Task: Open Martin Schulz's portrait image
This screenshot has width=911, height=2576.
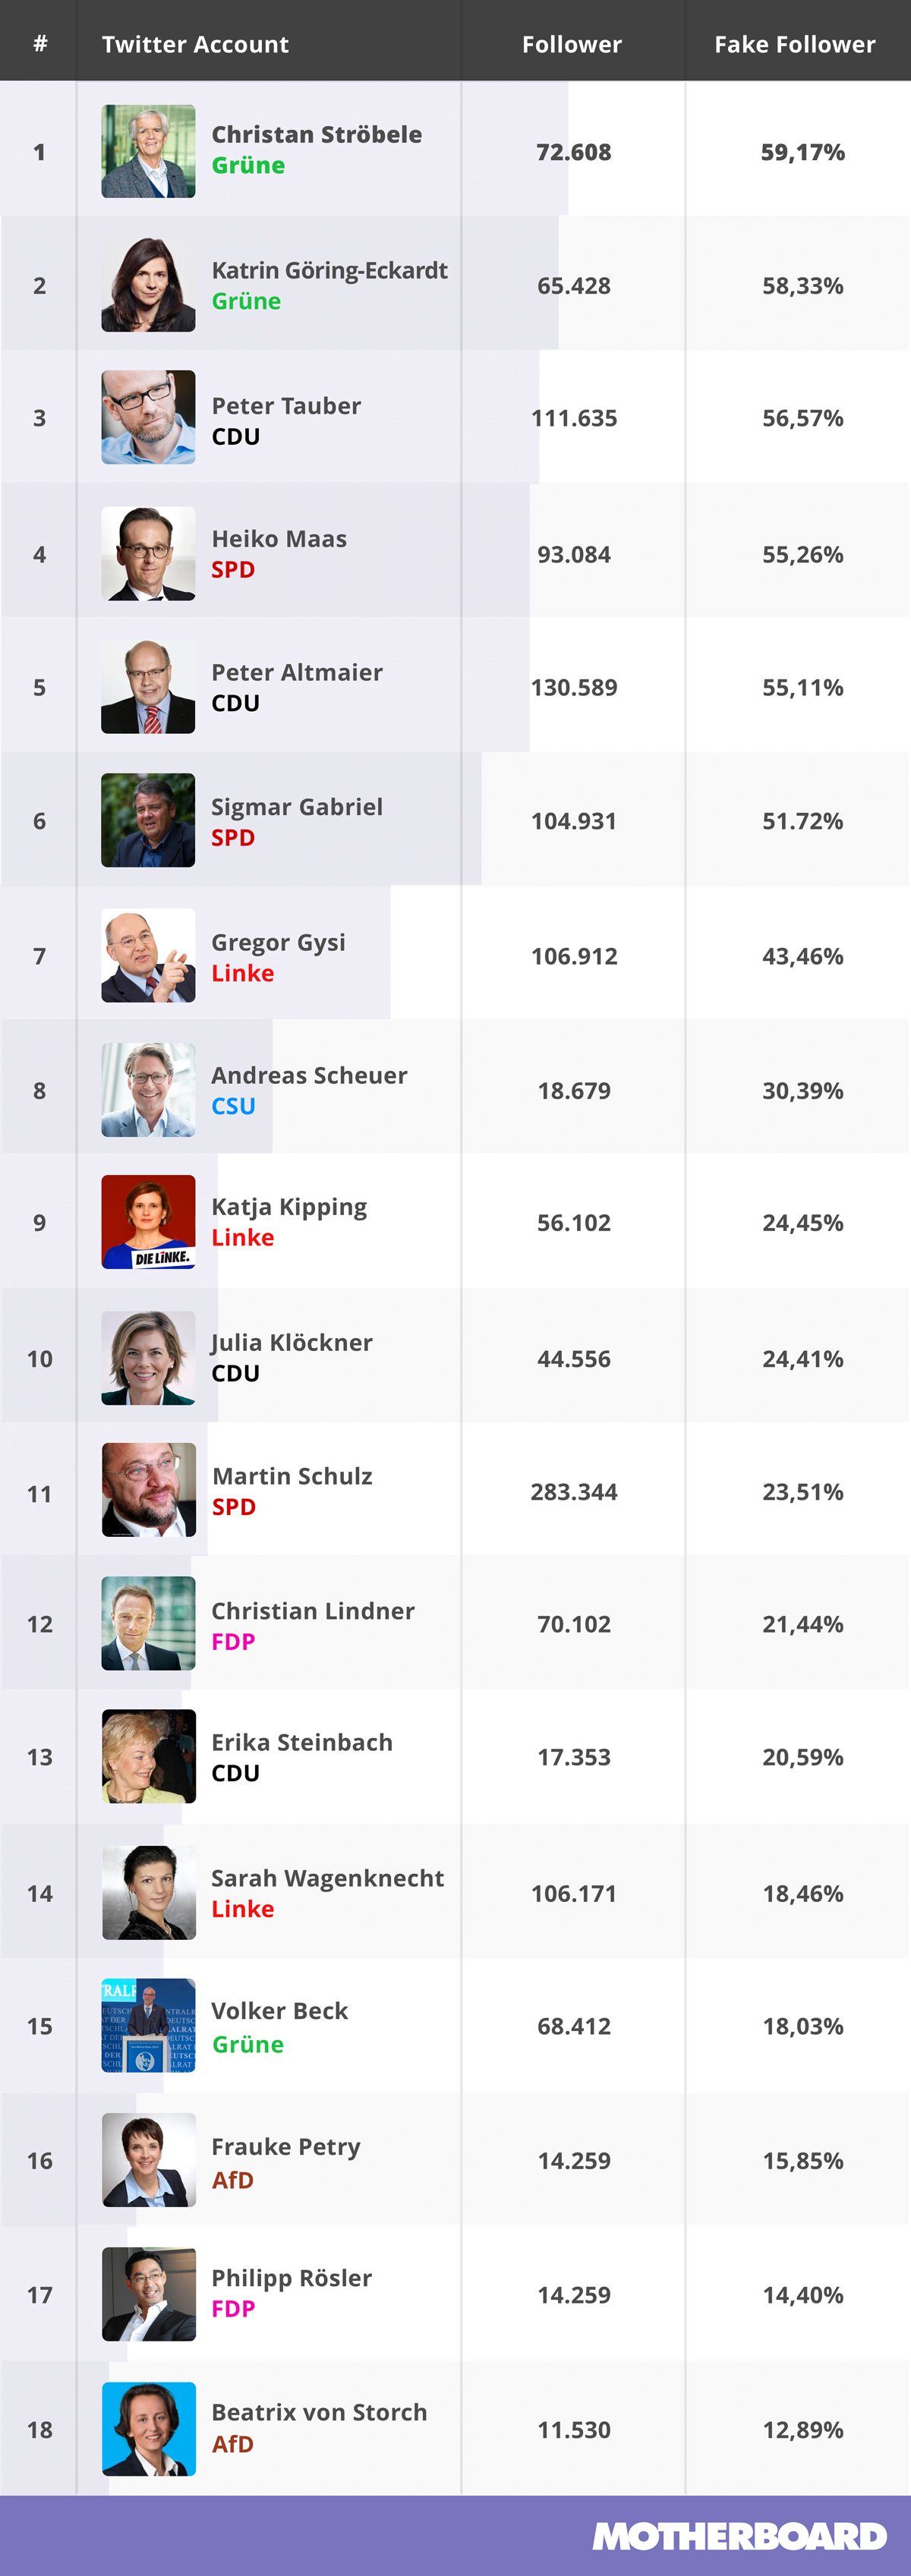Action: pyautogui.click(x=148, y=1490)
